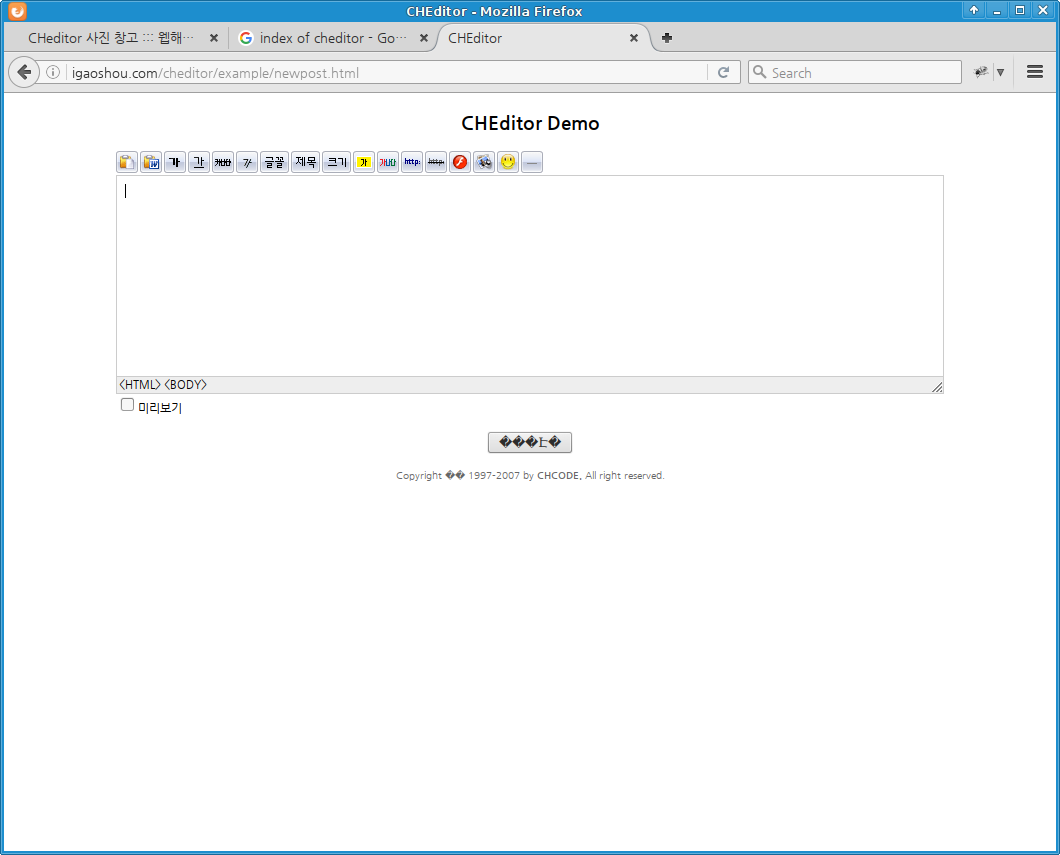This screenshot has width=1060, height=855.
Task: Insert horizontal line with the rule icon
Action: pyautogui.click(x=532, y=162)
